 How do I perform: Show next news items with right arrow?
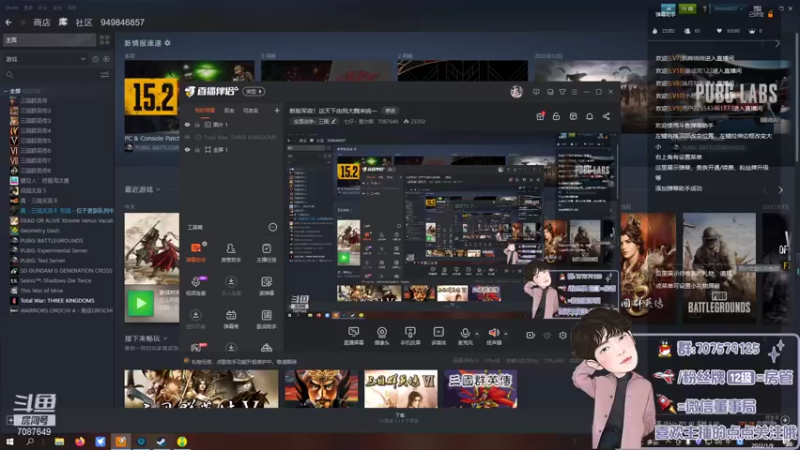coord(777,44)
